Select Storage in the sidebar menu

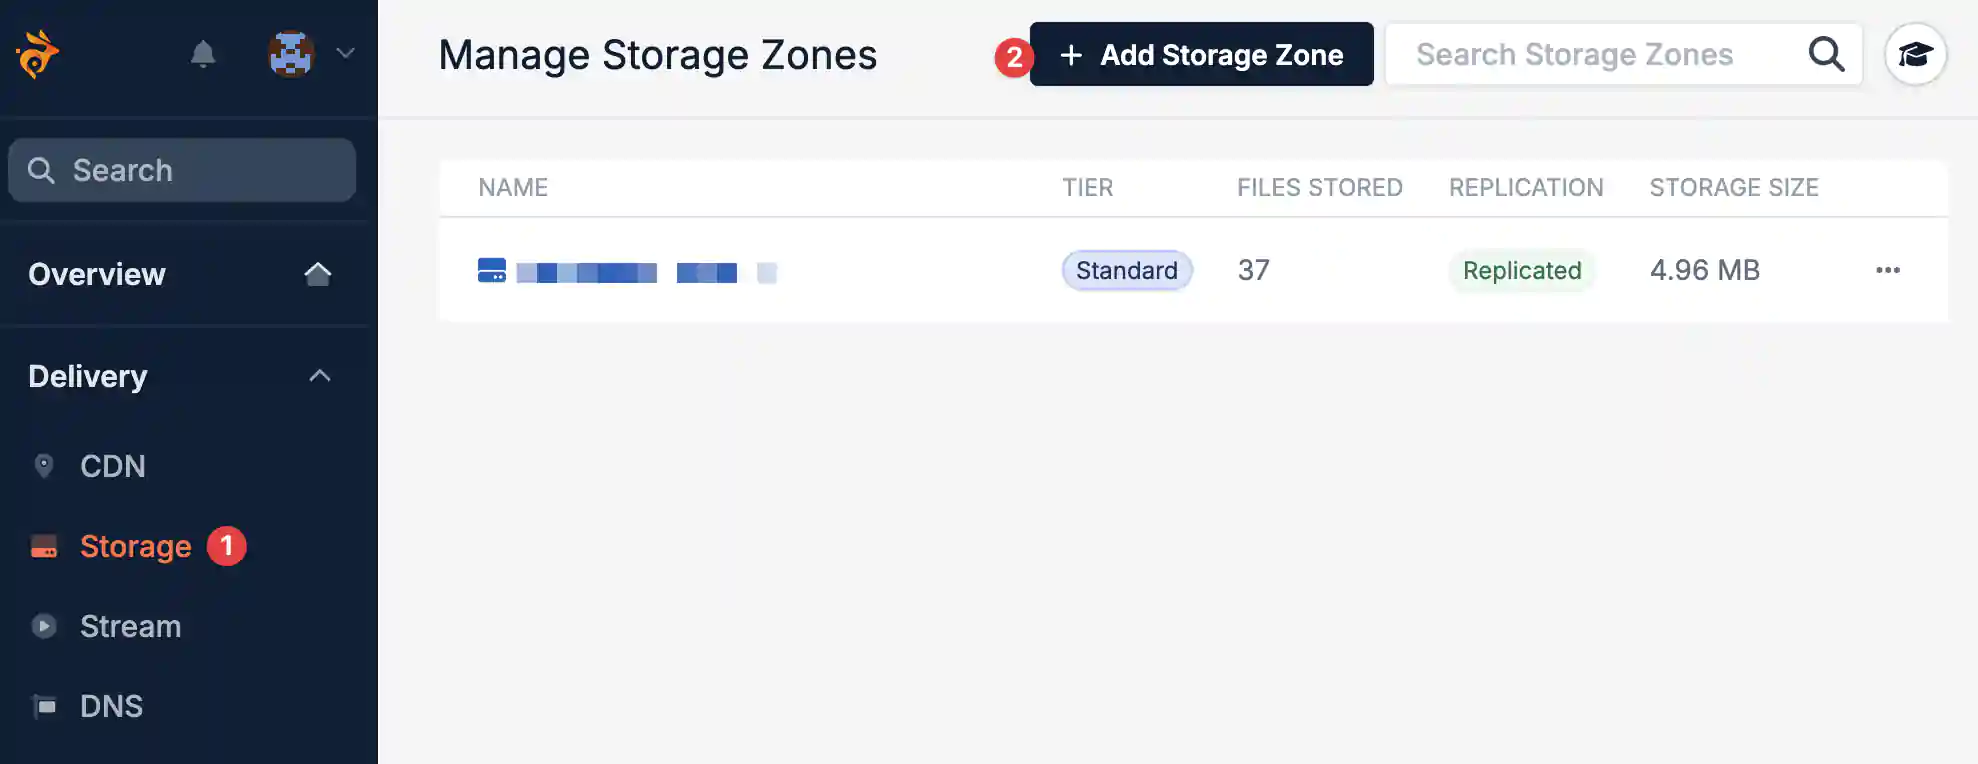(x=135, y=546)
